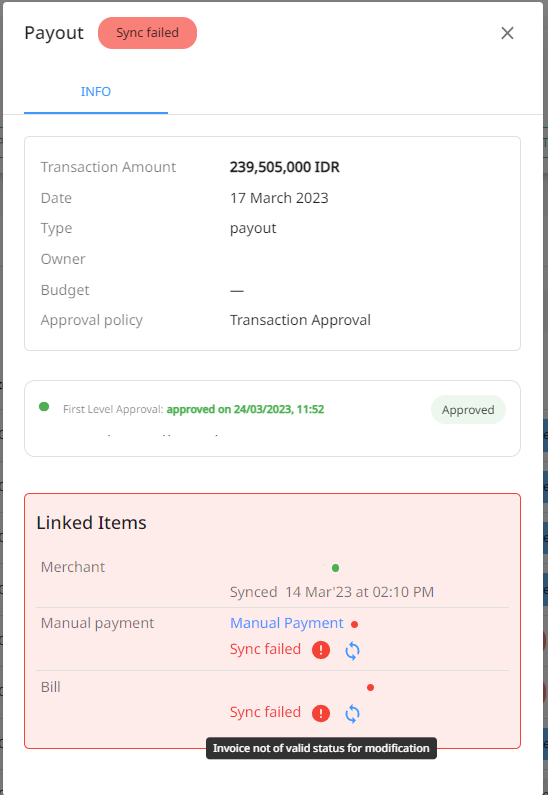This screenshot has width=549, height=795.
Task: Close the Payout panel with X icon
Action: tap(507, 33)
